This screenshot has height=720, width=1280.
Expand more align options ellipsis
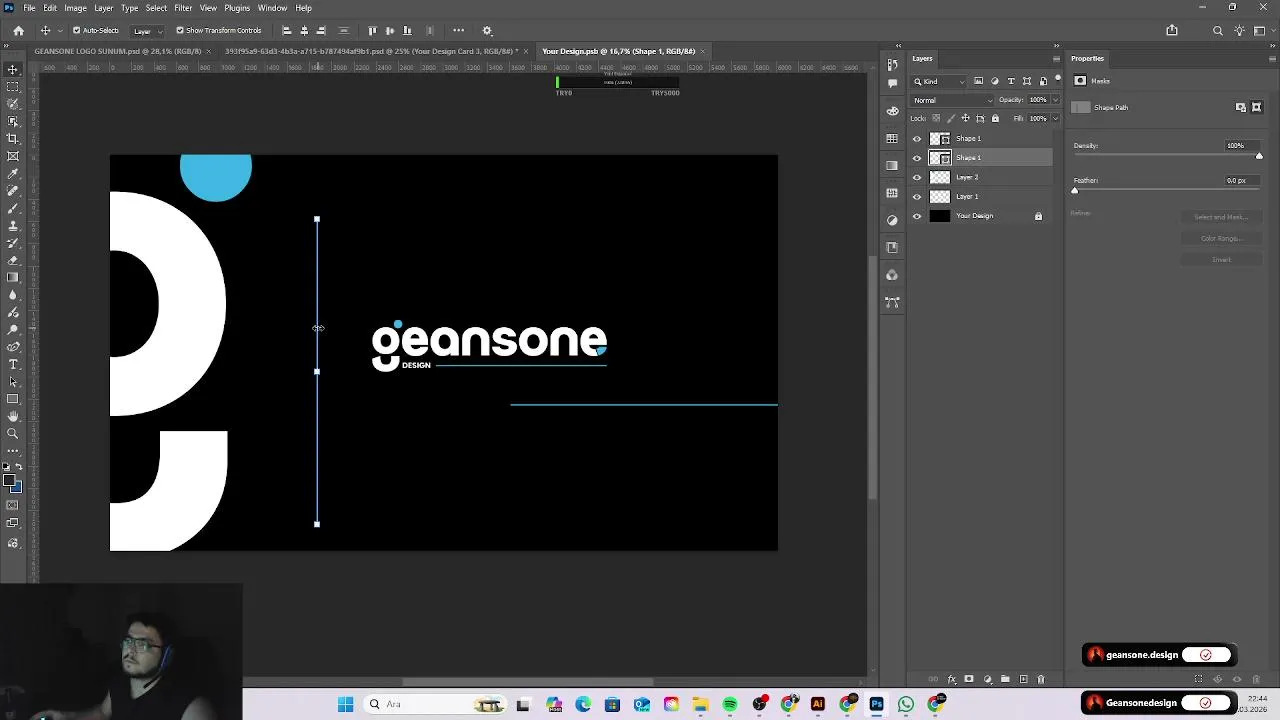tap(459, 31)
